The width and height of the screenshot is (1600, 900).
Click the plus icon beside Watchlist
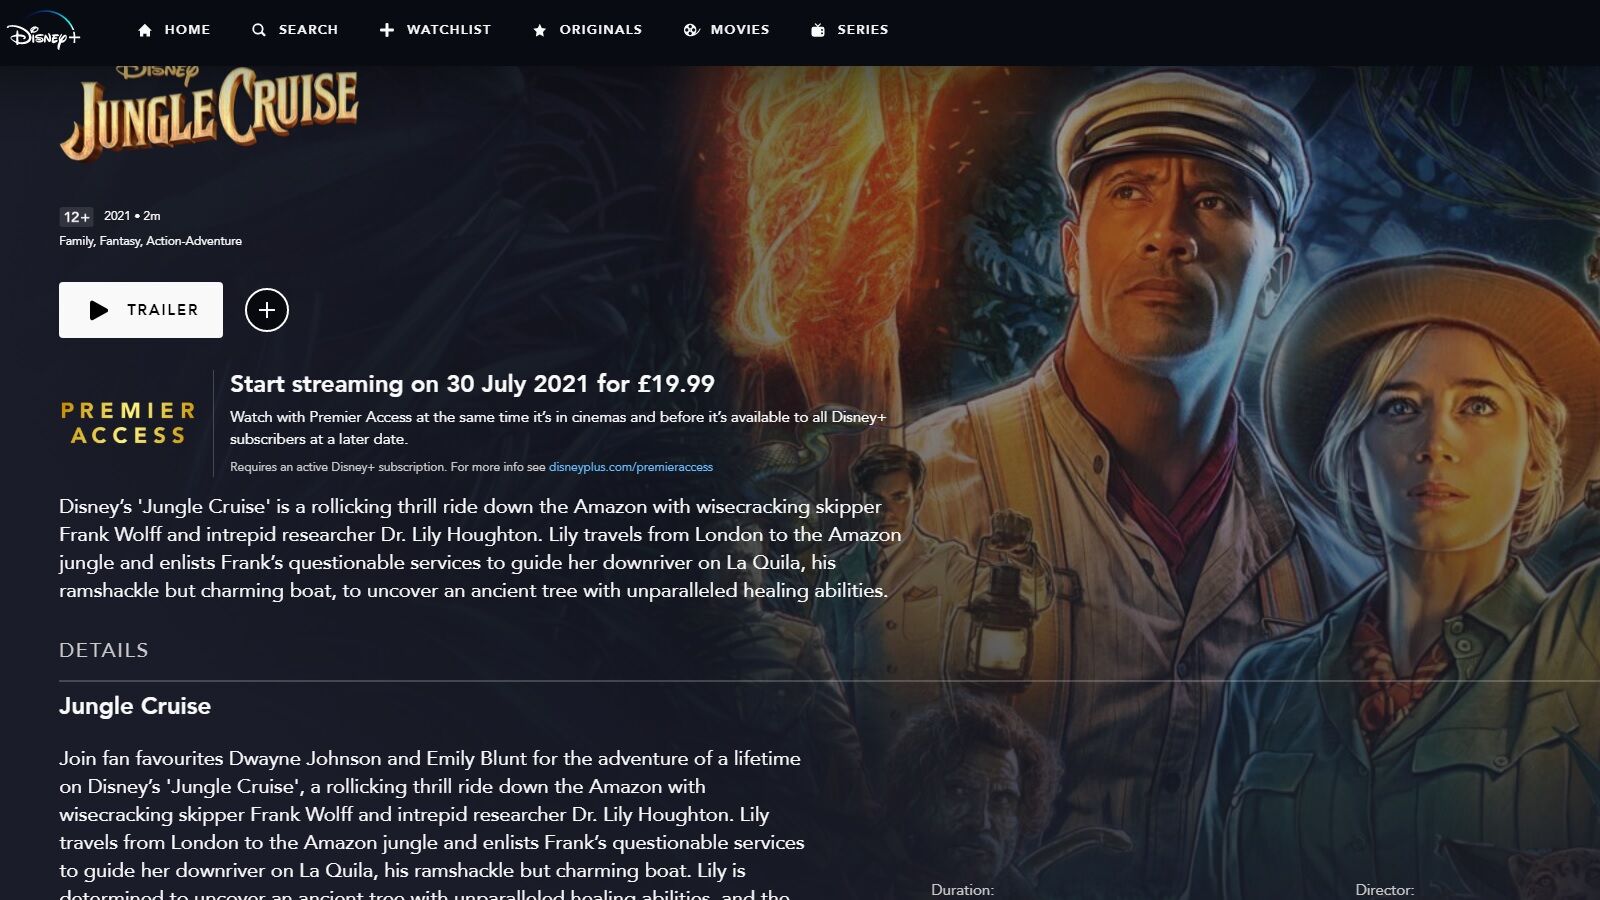click(387, 30)
